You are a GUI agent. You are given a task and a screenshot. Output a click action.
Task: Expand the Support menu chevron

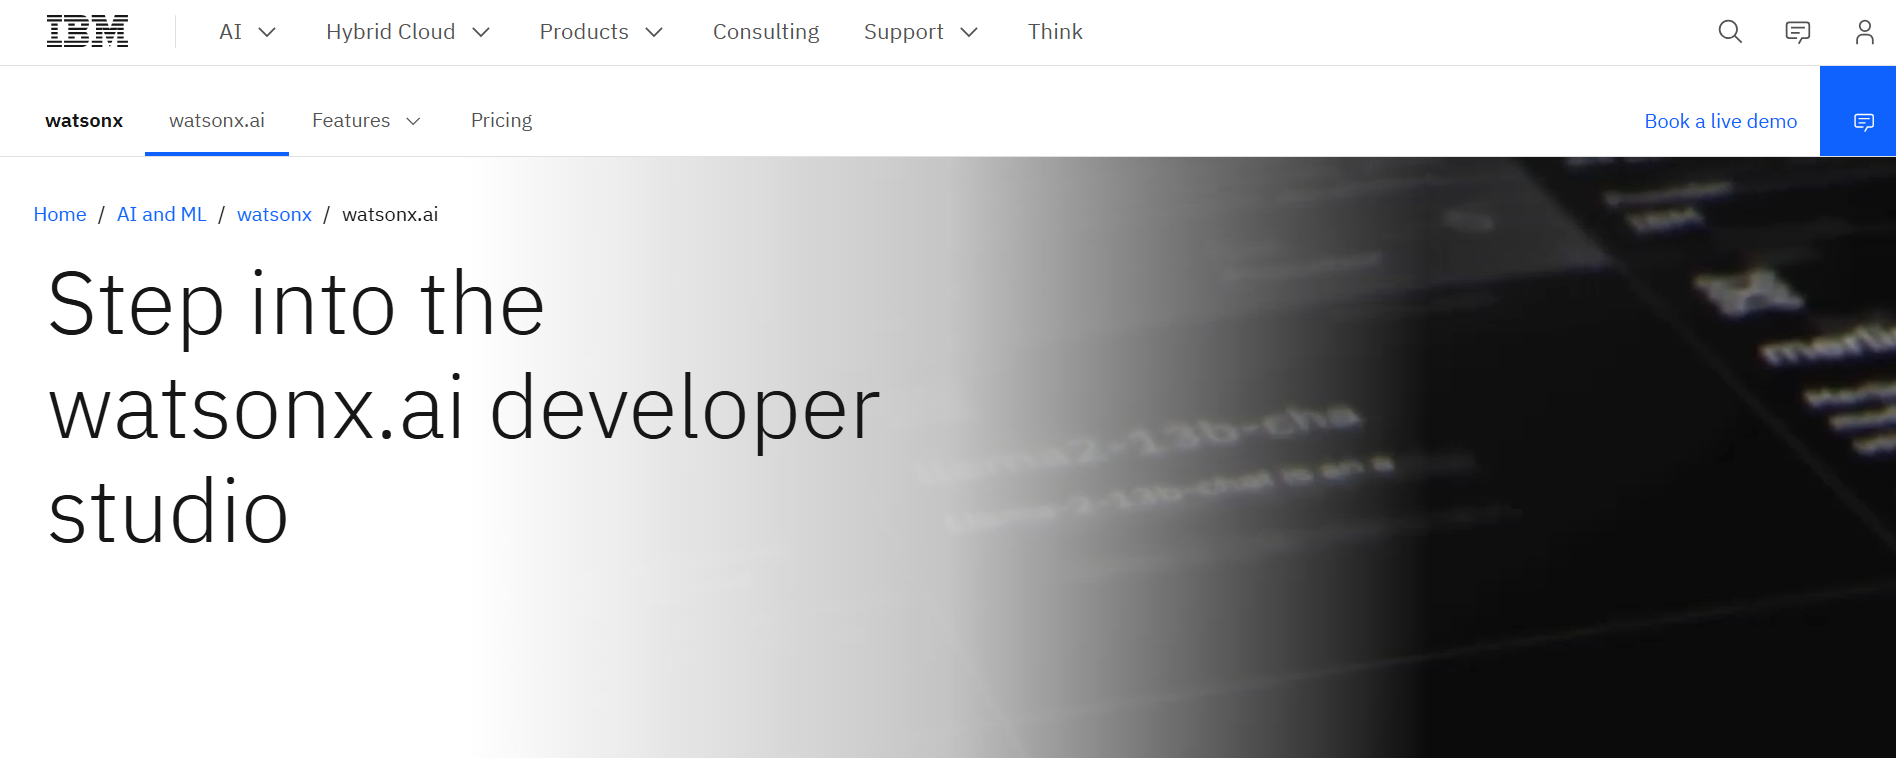pos(969,32)
